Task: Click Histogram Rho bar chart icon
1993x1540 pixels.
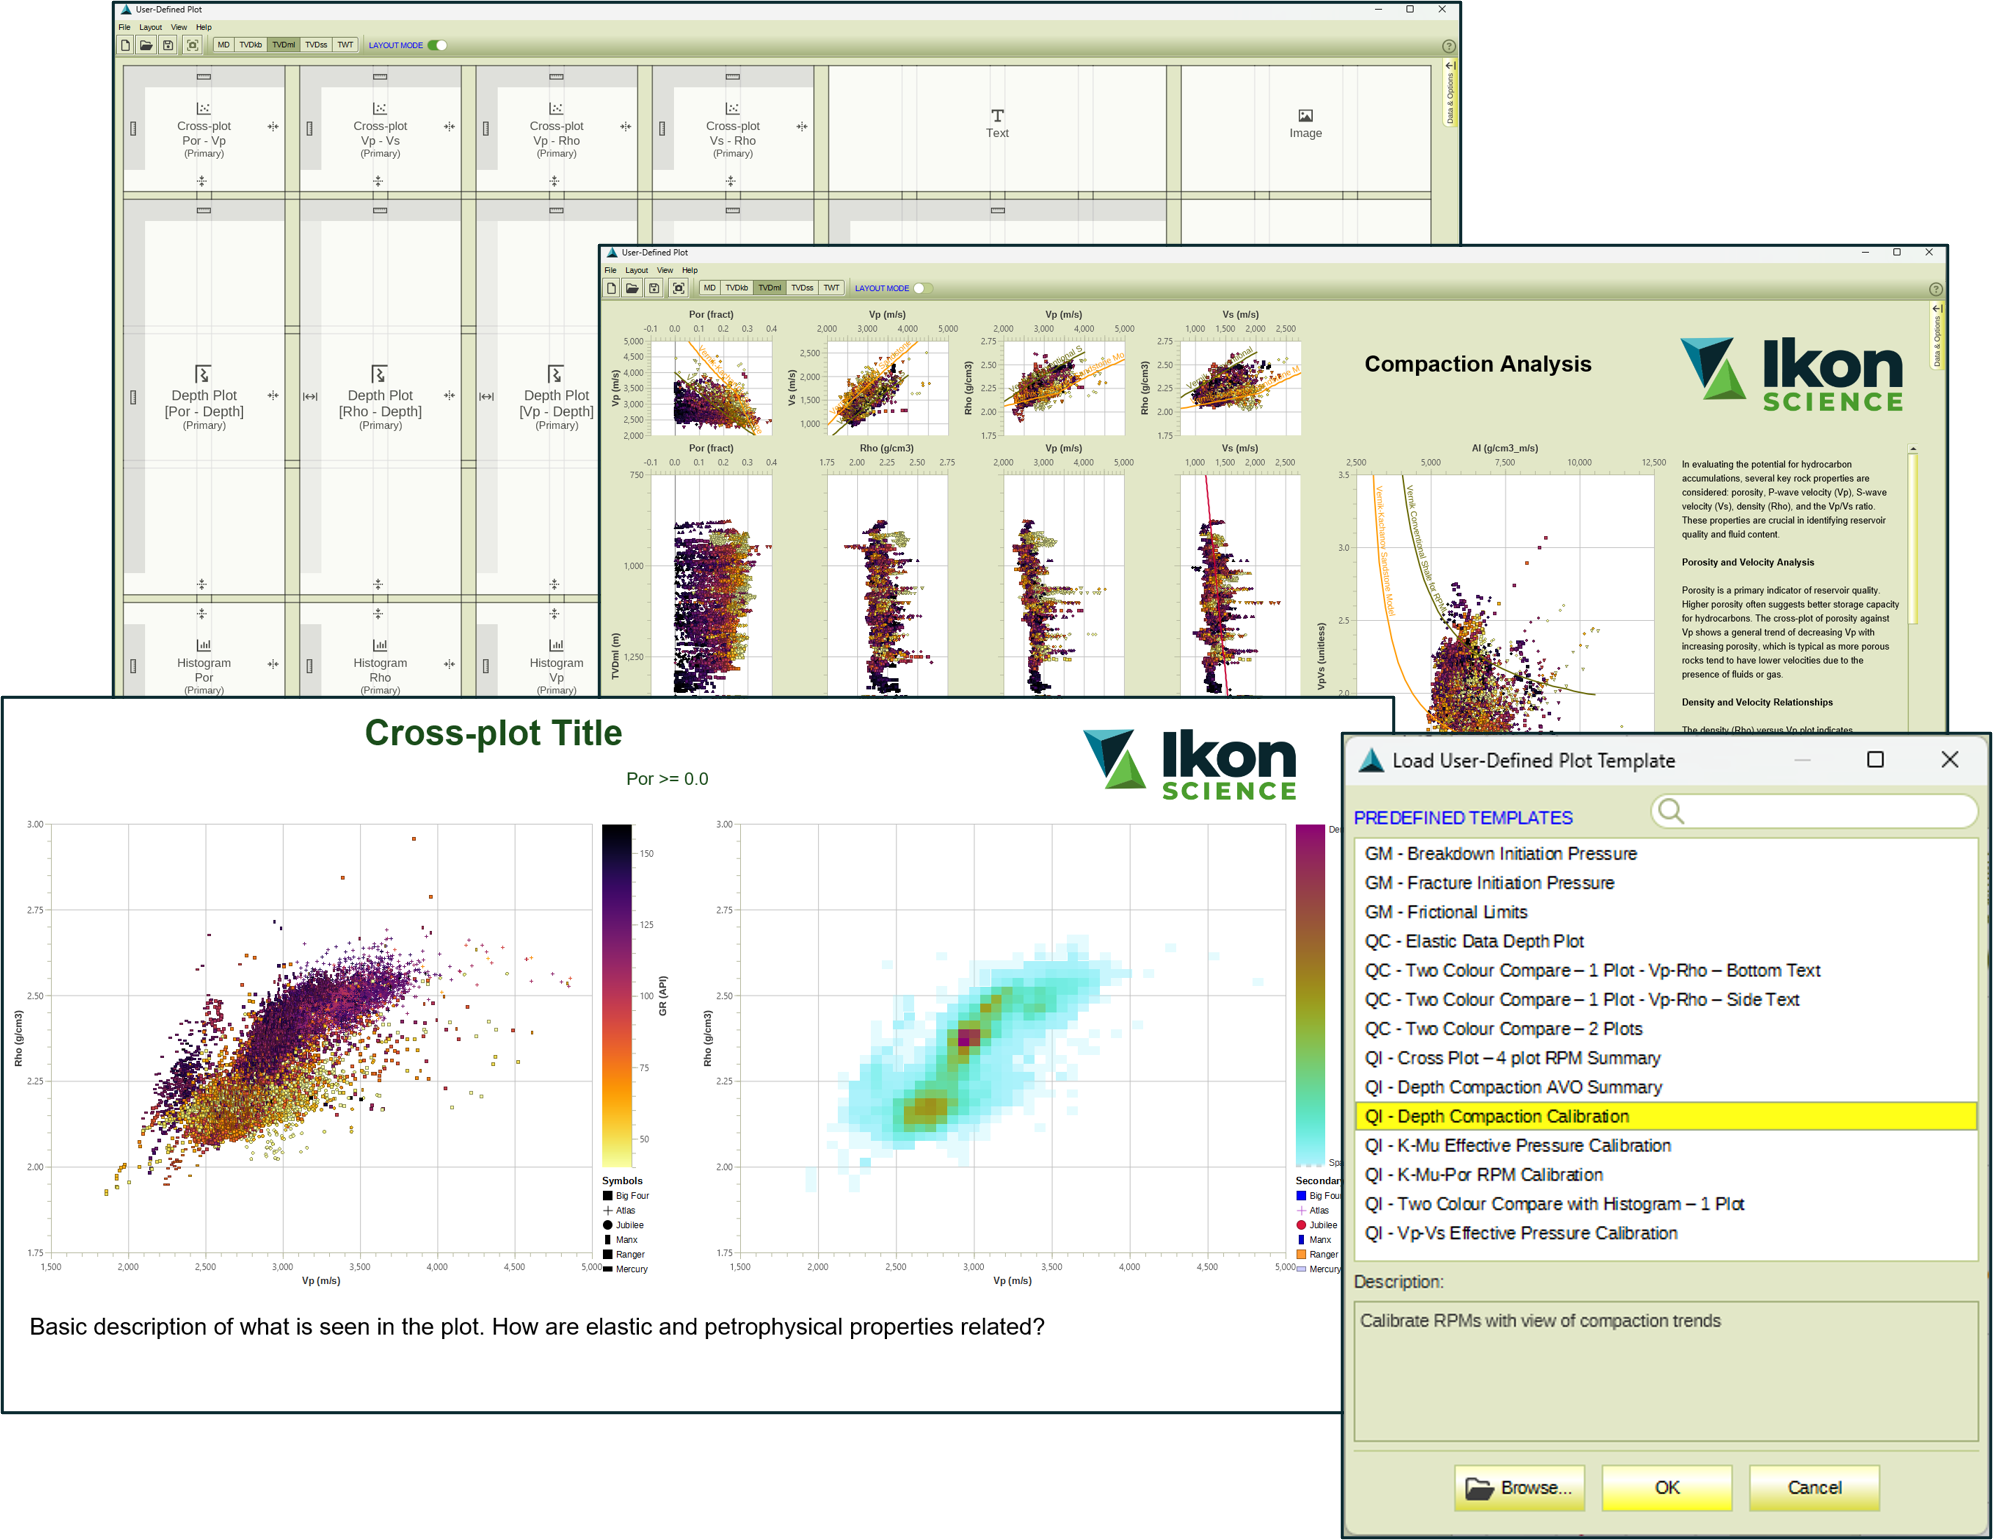Action: point(379,645)
